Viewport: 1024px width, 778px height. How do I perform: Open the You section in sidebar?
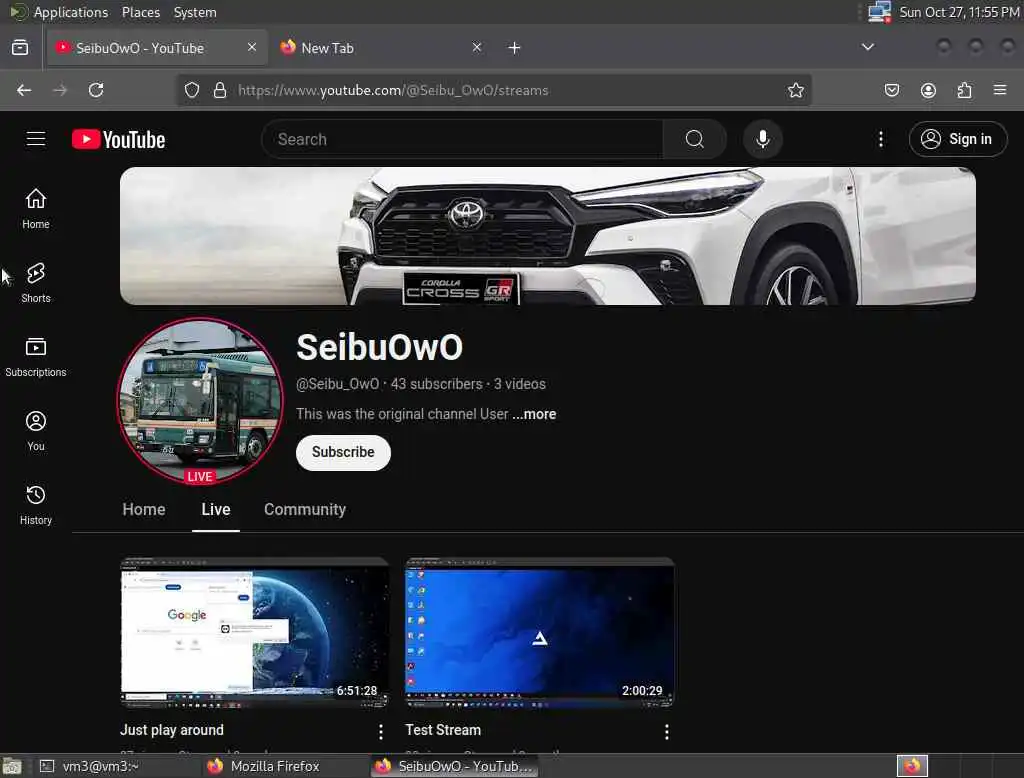(36, 430)
